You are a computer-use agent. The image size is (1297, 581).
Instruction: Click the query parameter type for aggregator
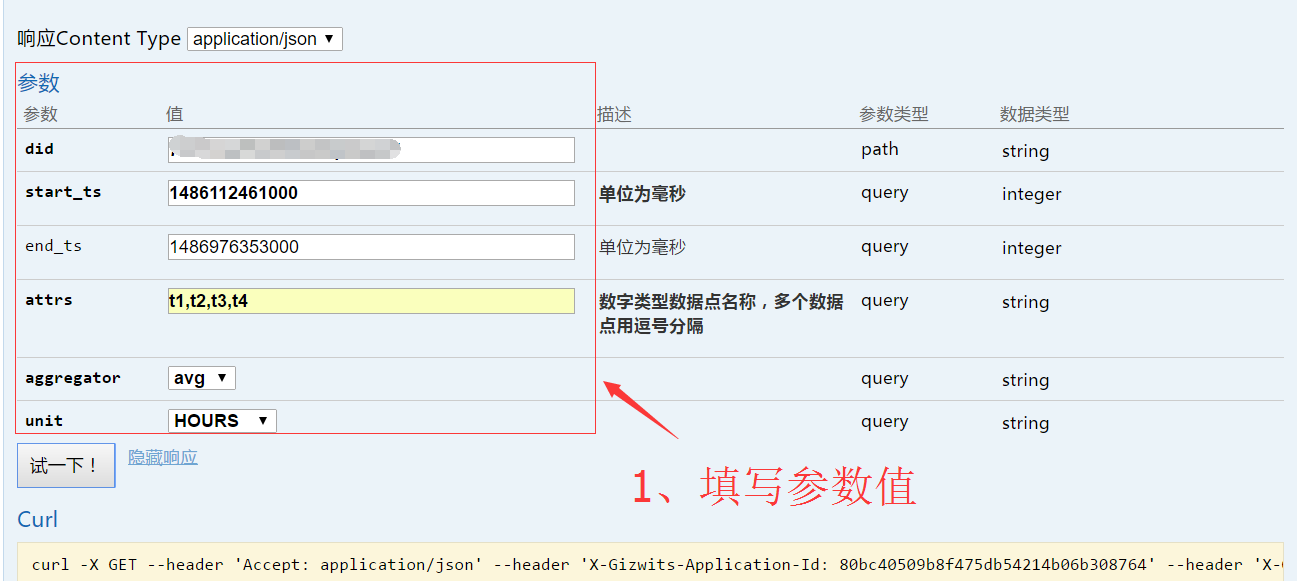[x=884, y=377]
